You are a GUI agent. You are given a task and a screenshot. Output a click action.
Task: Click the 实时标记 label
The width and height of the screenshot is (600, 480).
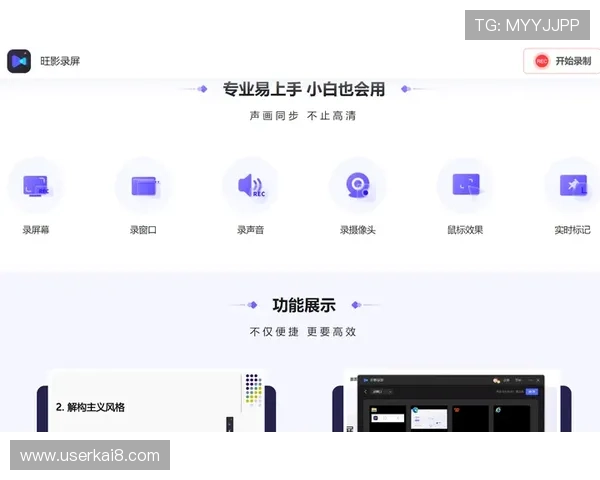[573, 230]
